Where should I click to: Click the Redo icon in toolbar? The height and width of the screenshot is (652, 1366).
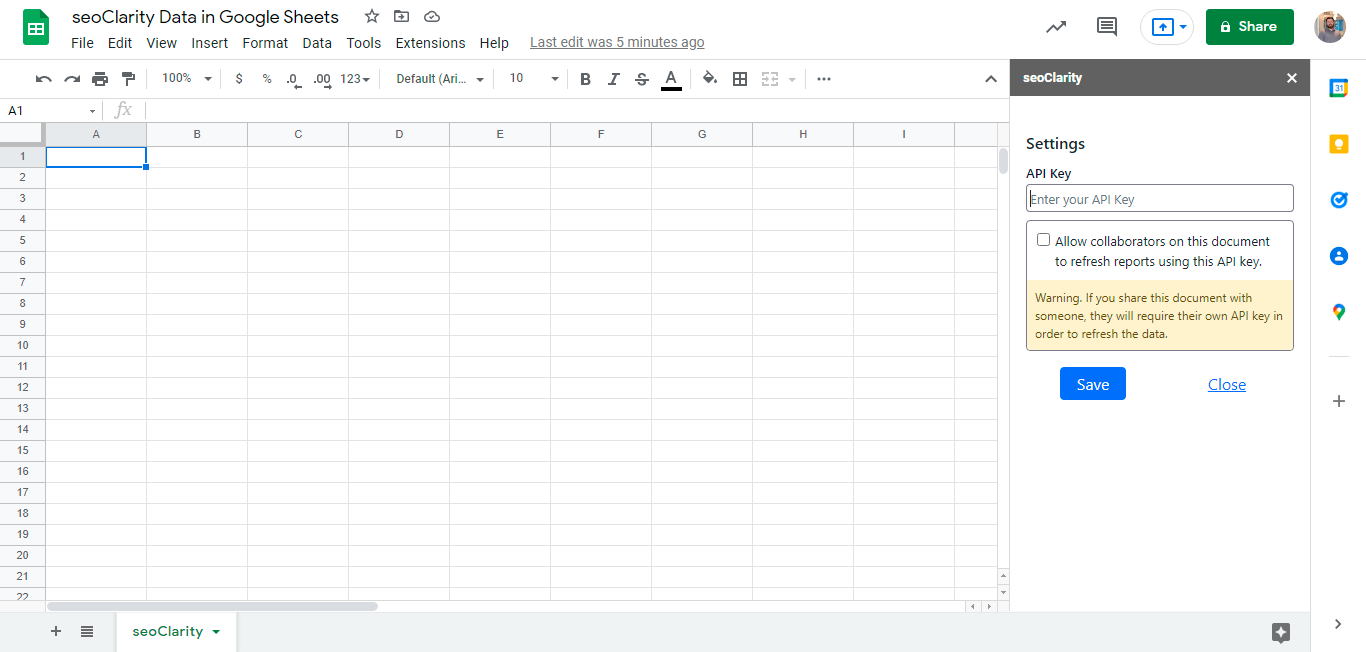pos(72,79)
